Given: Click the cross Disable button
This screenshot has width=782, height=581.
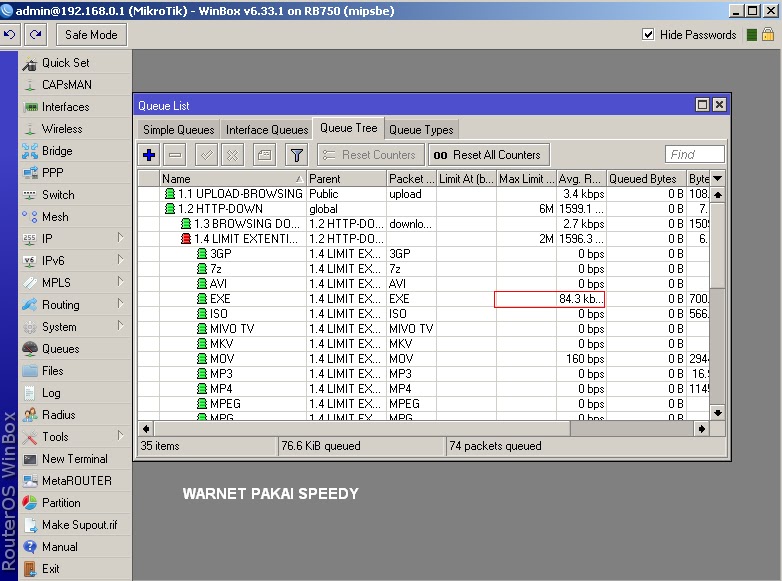Looking at the screenshot, I should [x=232, y=155].
